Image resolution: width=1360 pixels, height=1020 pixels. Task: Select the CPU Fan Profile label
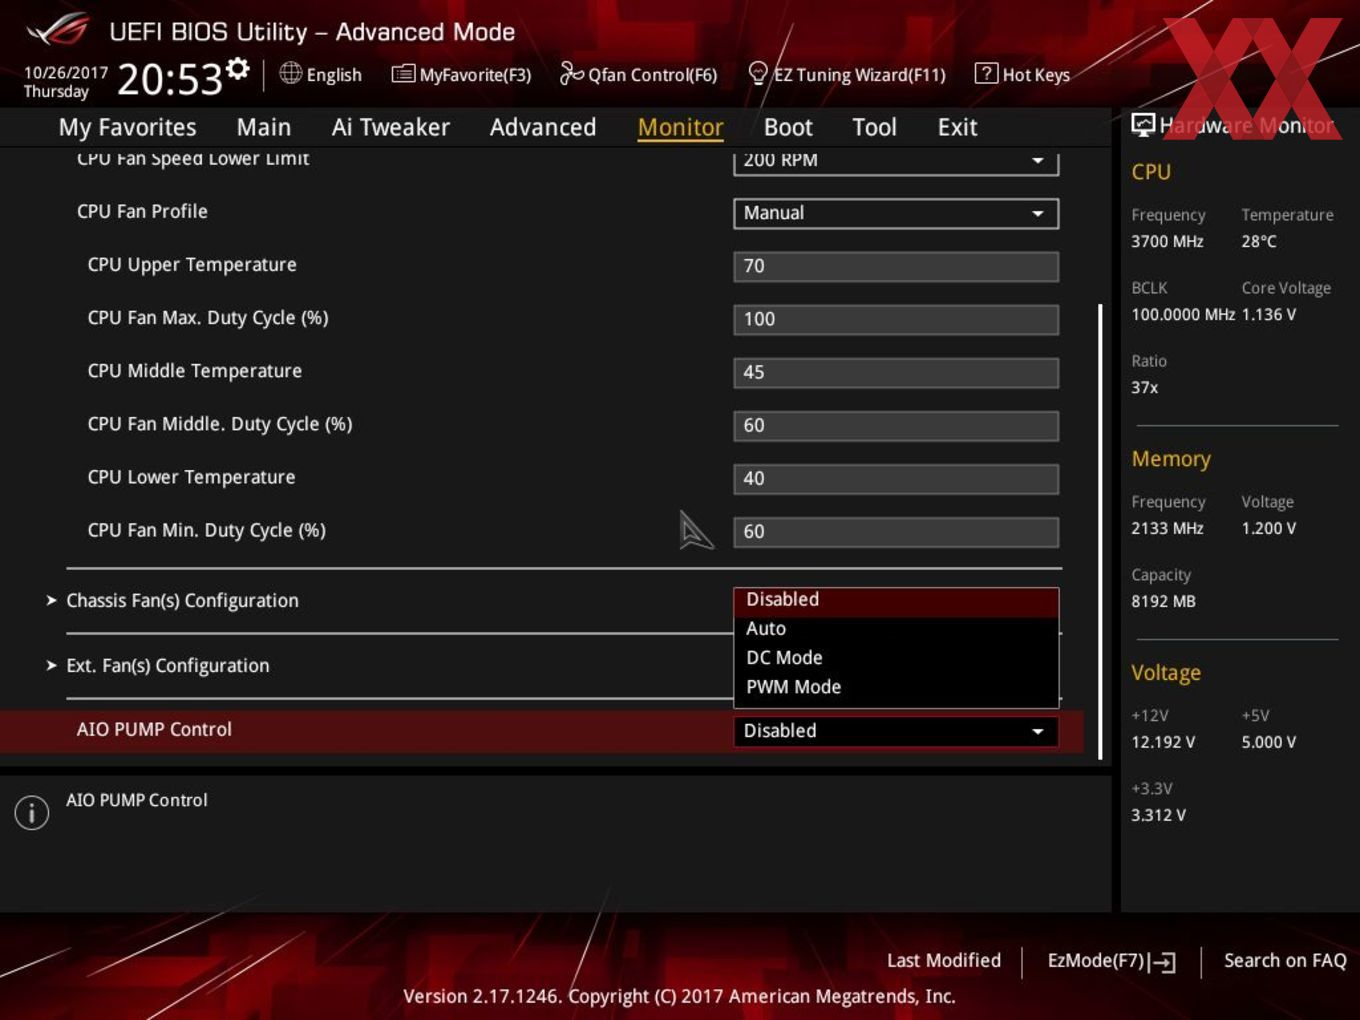pyautogui.click(x=142, y=212)
